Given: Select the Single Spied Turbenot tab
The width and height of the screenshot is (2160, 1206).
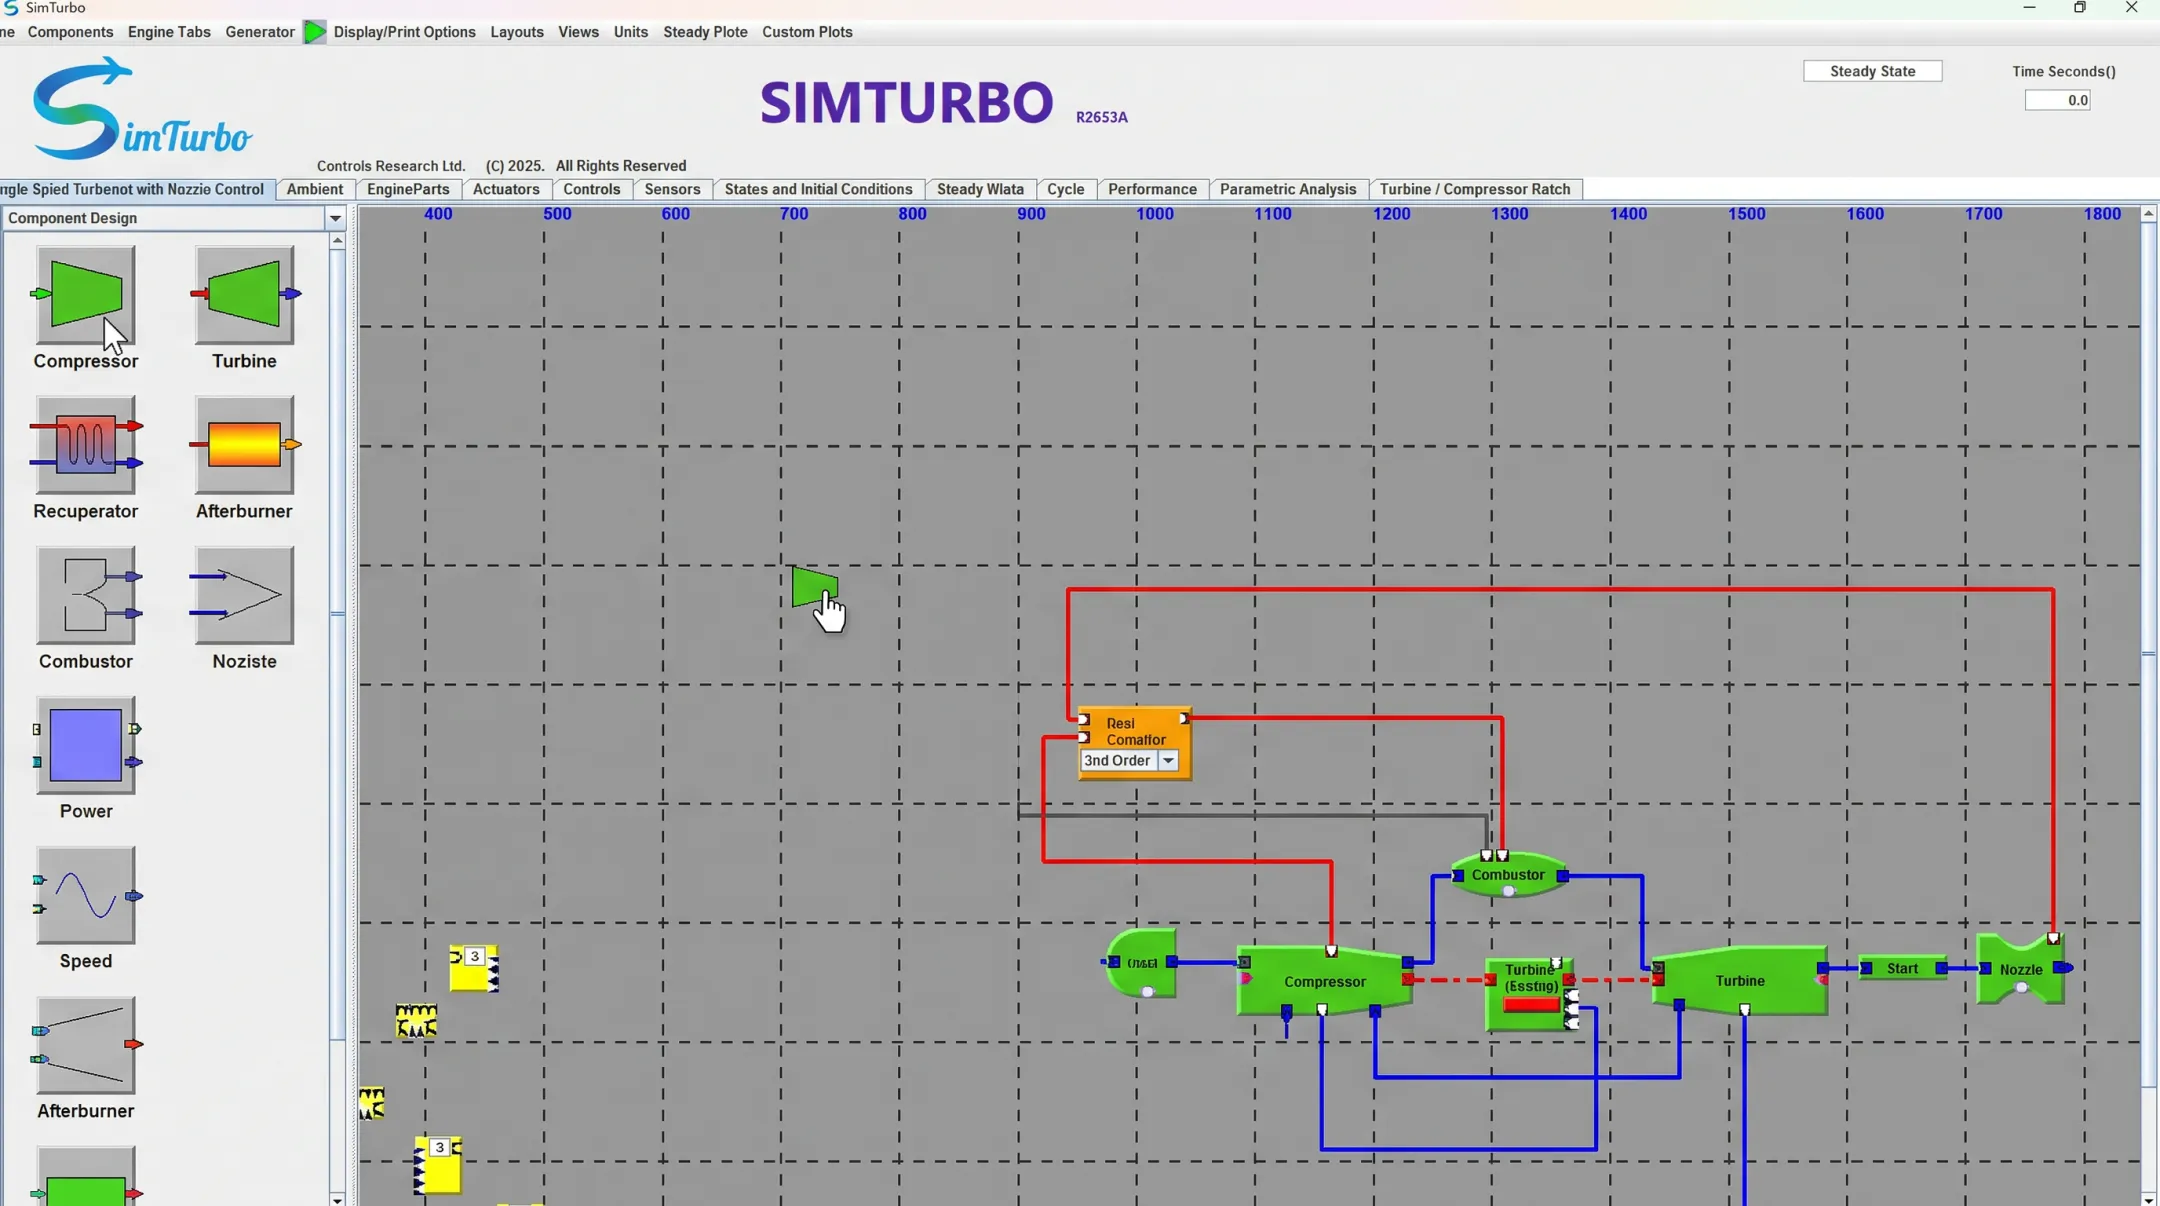Looking at the screenshot, I should coord(136,189).
